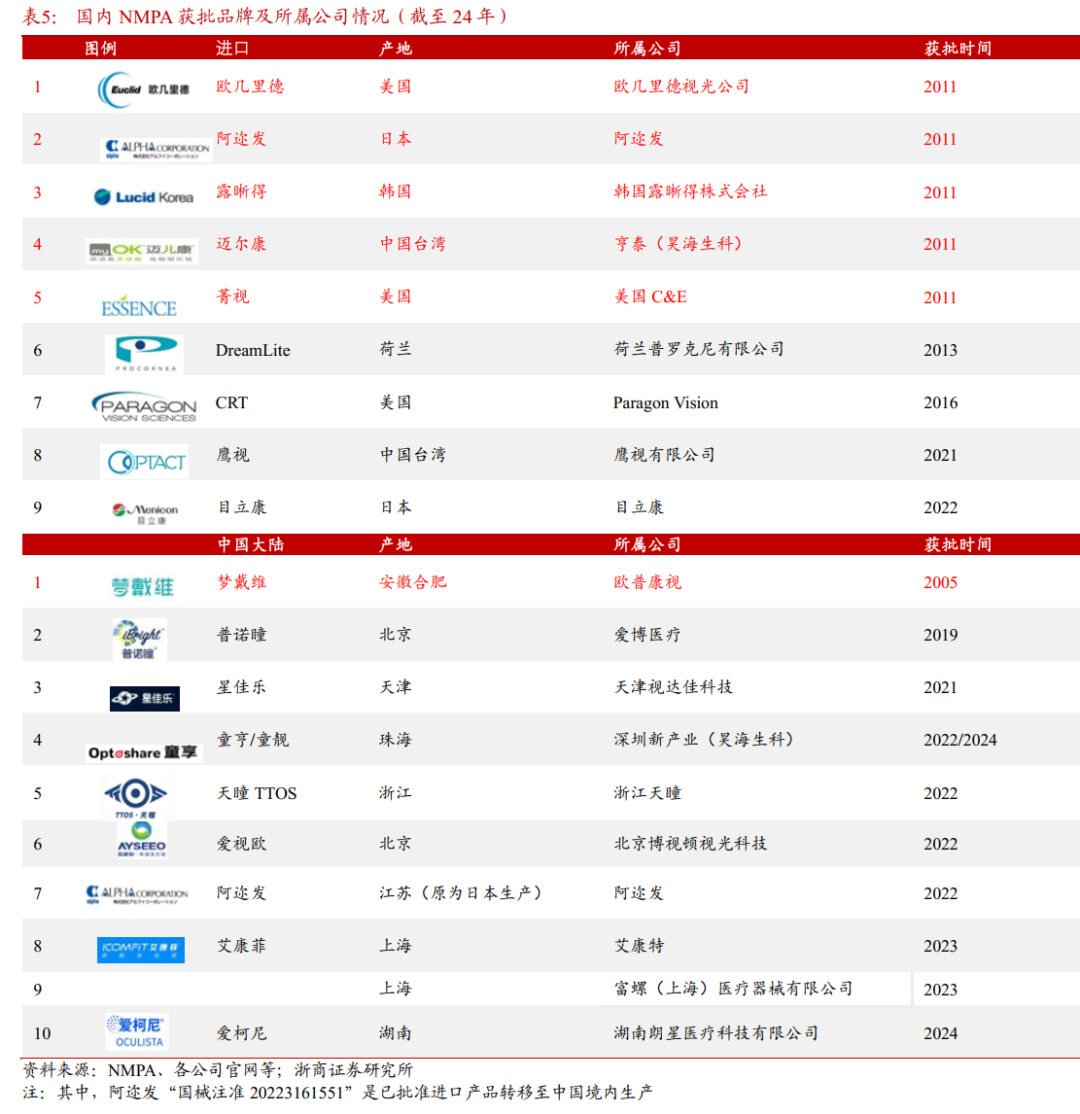Click the myOK 迈儿康 logo
This screenshot has width=1080, height=1114.
tap(141, 251)
